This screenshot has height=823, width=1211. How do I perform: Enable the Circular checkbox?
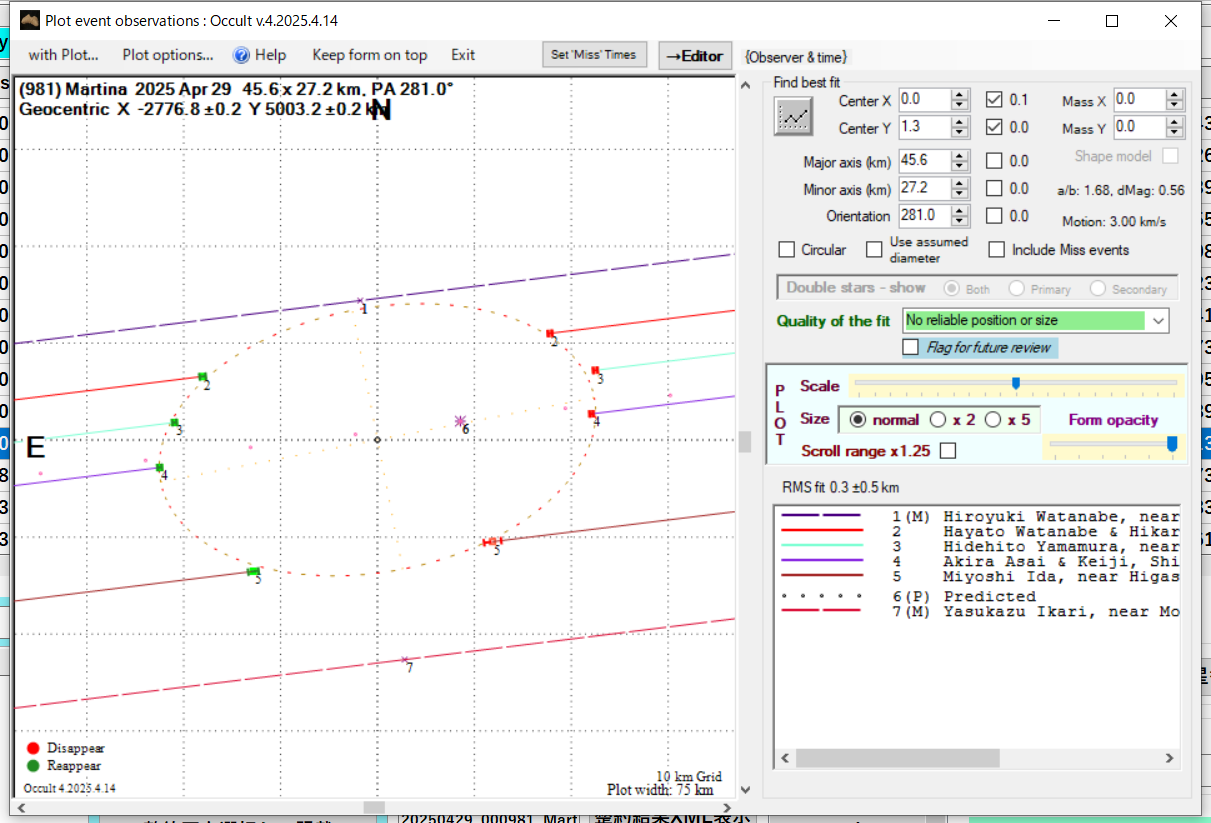click(787, 250)
